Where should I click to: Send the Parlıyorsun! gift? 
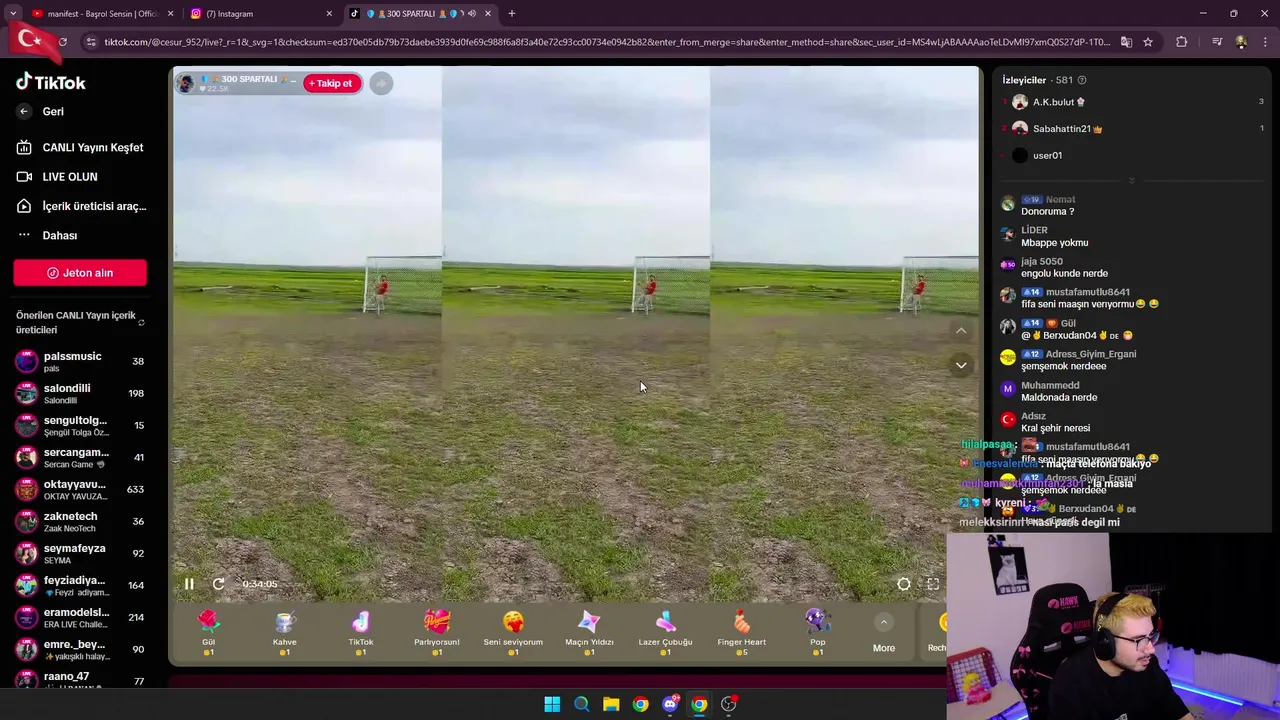click(437, 632)
